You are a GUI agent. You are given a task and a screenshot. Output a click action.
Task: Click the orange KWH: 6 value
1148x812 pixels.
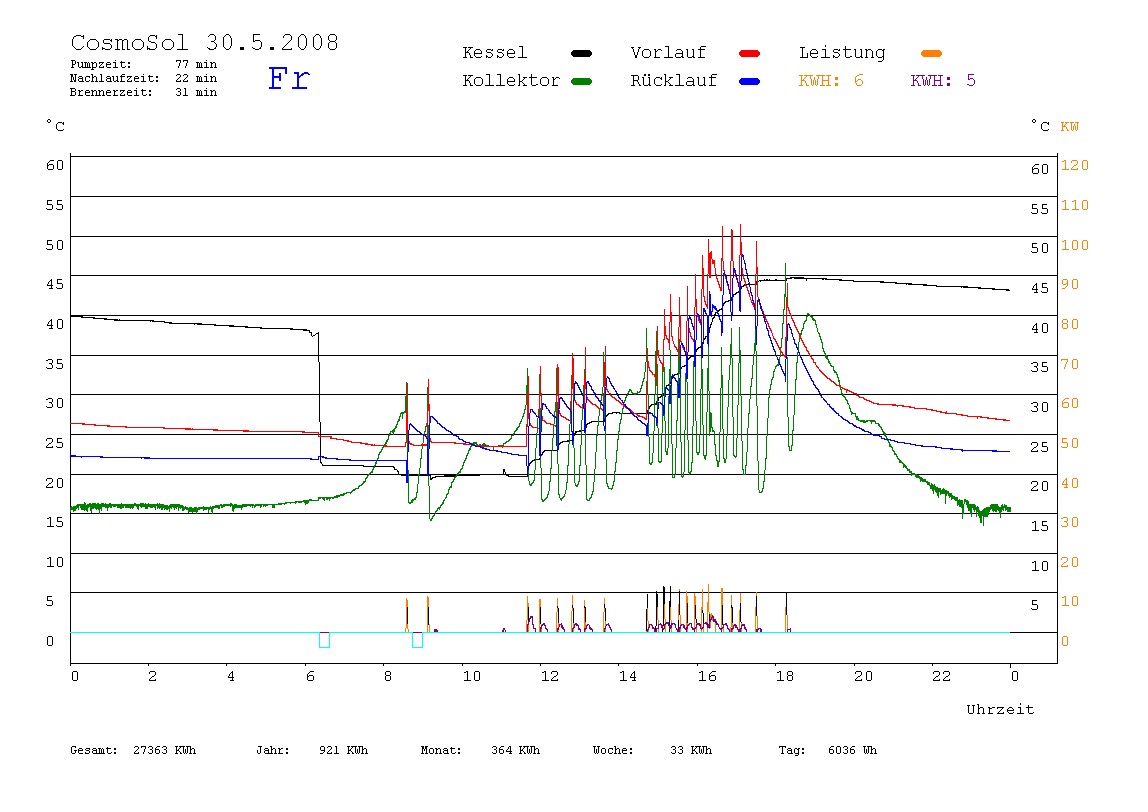(831, 81)
